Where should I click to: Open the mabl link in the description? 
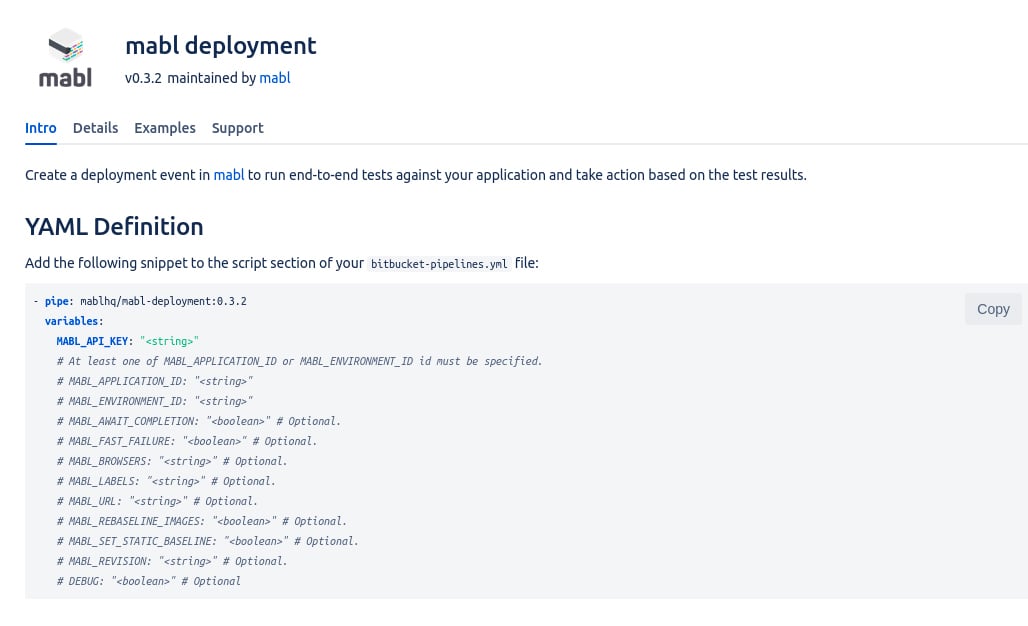229,175
